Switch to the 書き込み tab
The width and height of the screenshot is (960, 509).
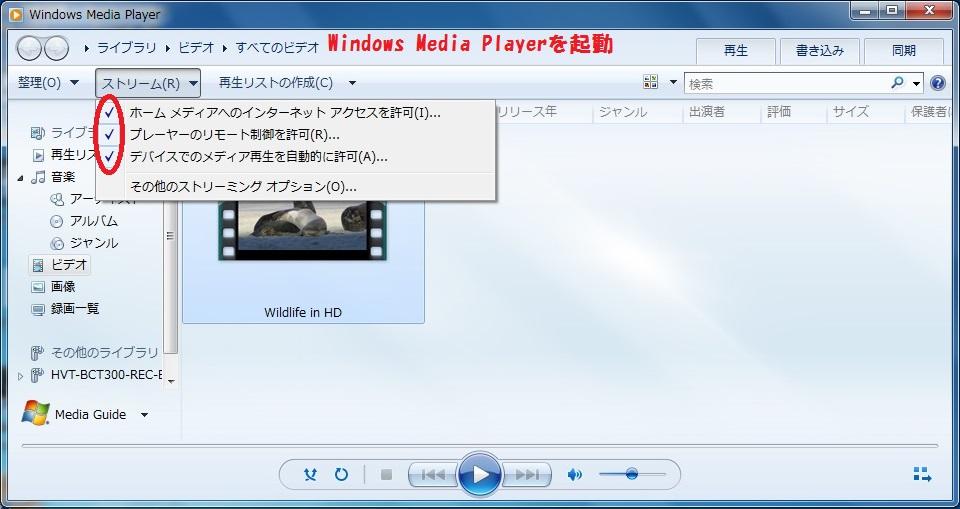click(820, 51)
